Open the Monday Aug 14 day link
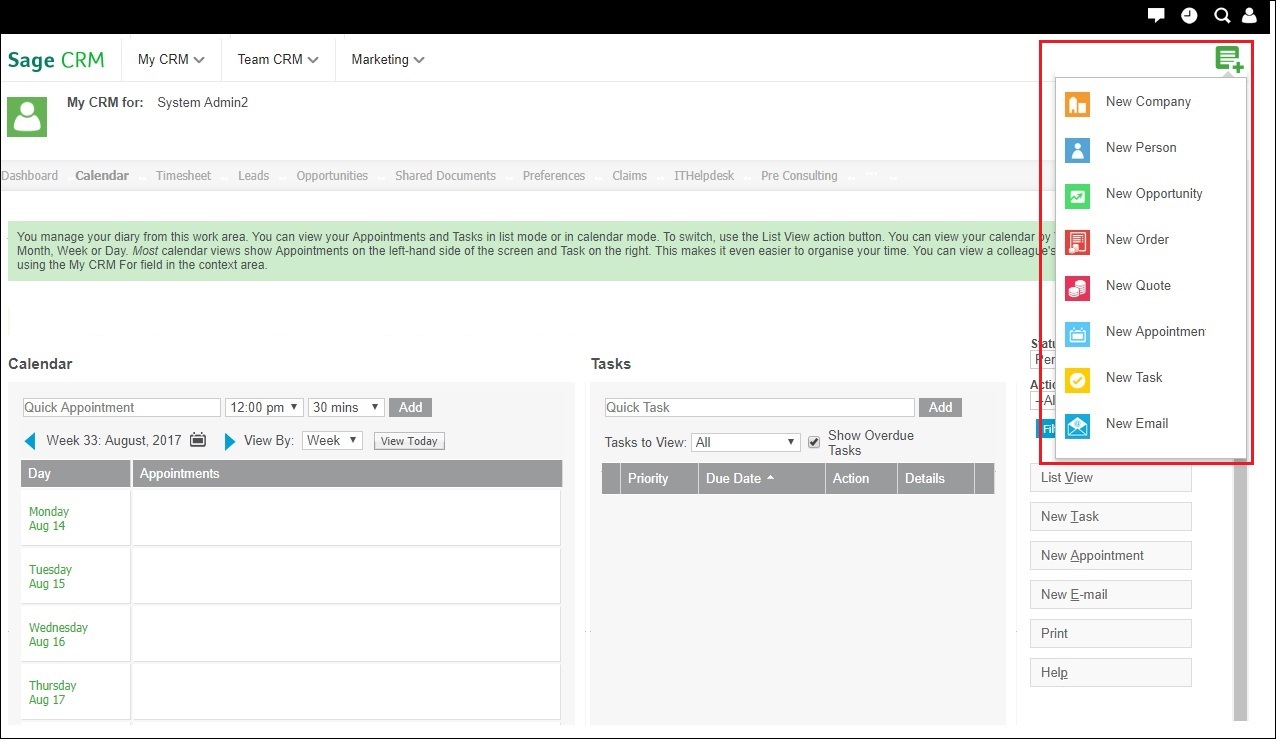Image resolution: width=1277 pixels, height=739 pixels. (x=48, y=519)
